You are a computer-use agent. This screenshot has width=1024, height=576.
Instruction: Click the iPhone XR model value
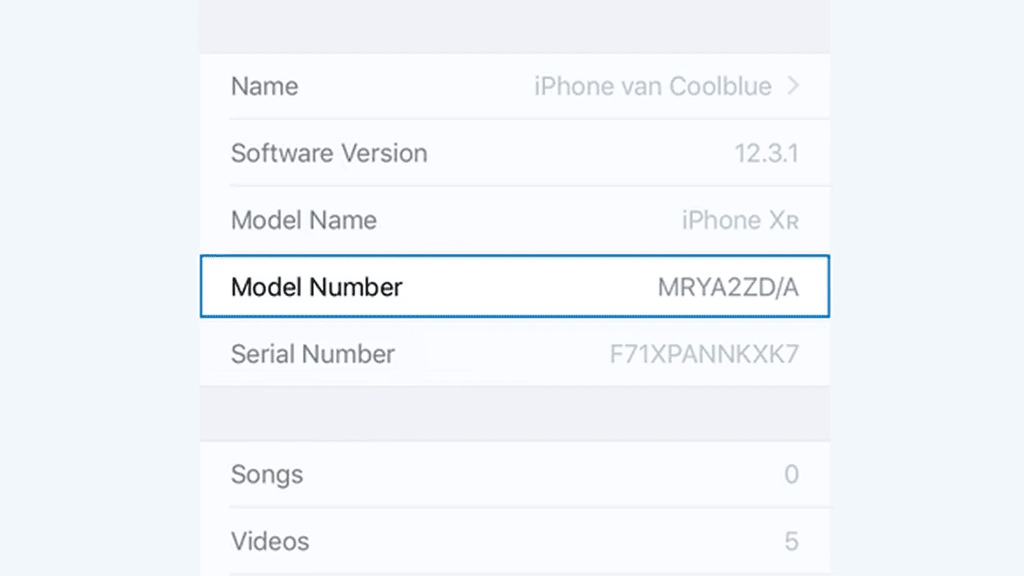coord(740,221)
